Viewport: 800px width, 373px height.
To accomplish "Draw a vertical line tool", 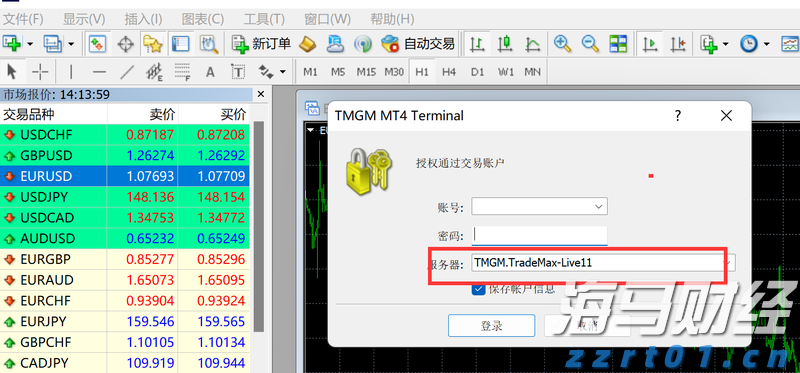I will (71, 72).
